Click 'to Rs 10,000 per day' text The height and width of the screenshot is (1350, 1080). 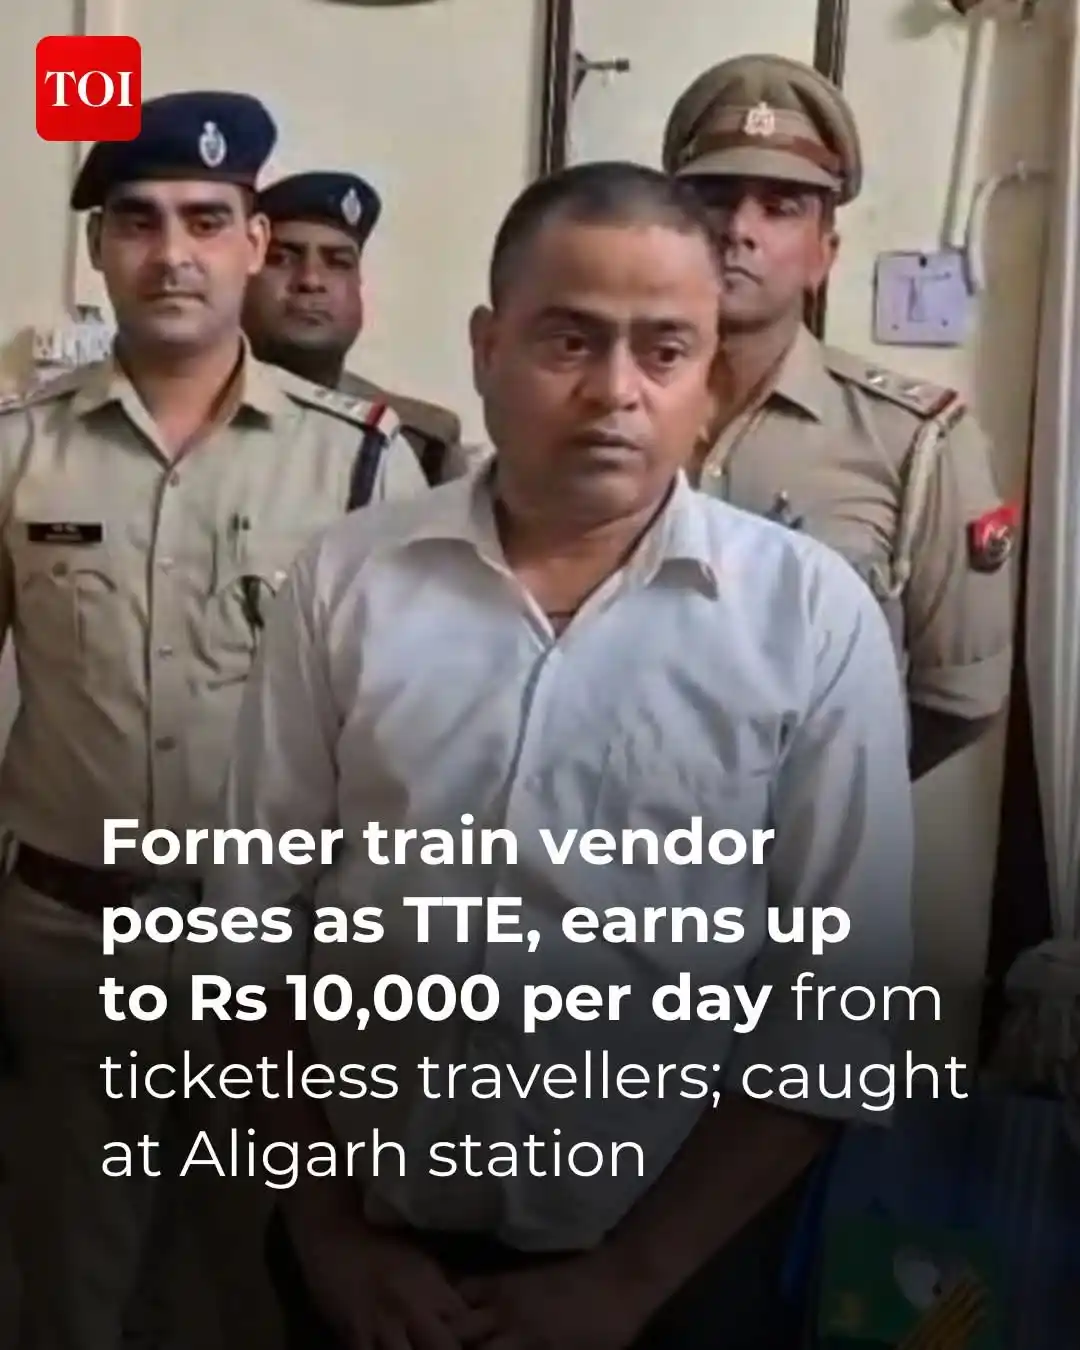[x=437, y=999]
